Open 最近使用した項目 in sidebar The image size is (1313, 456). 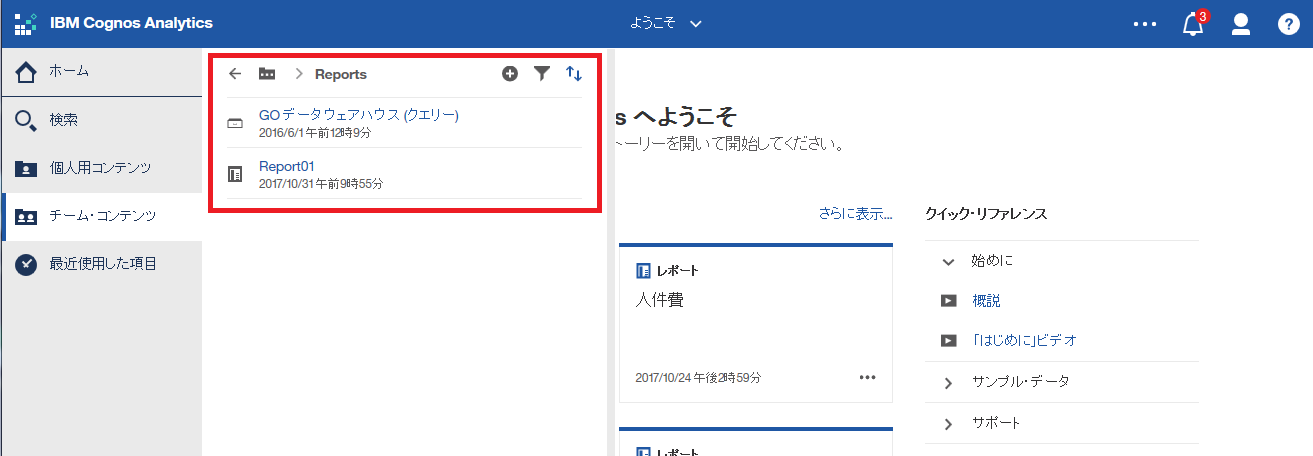point(101,264)
